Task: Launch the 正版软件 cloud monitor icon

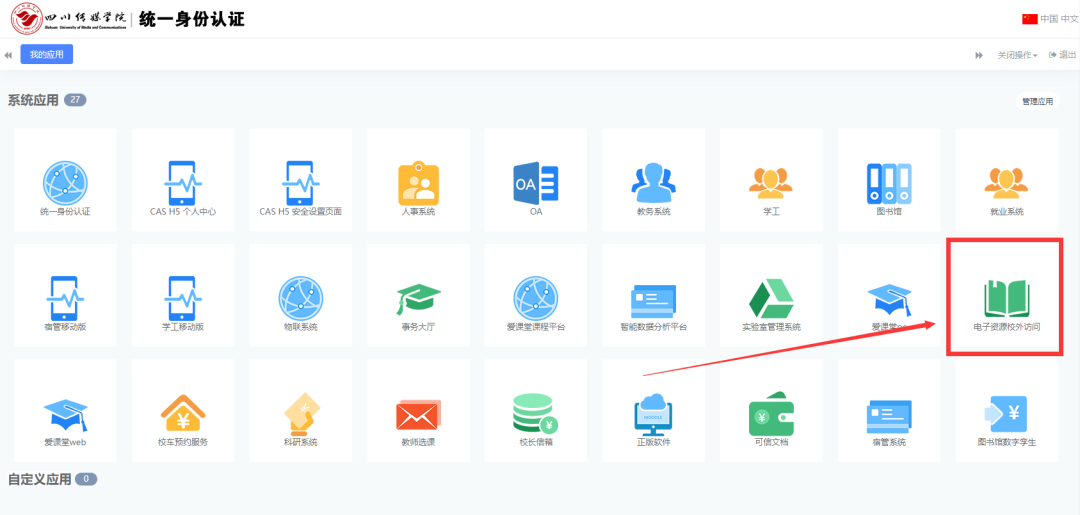Action: coord(653,413)
